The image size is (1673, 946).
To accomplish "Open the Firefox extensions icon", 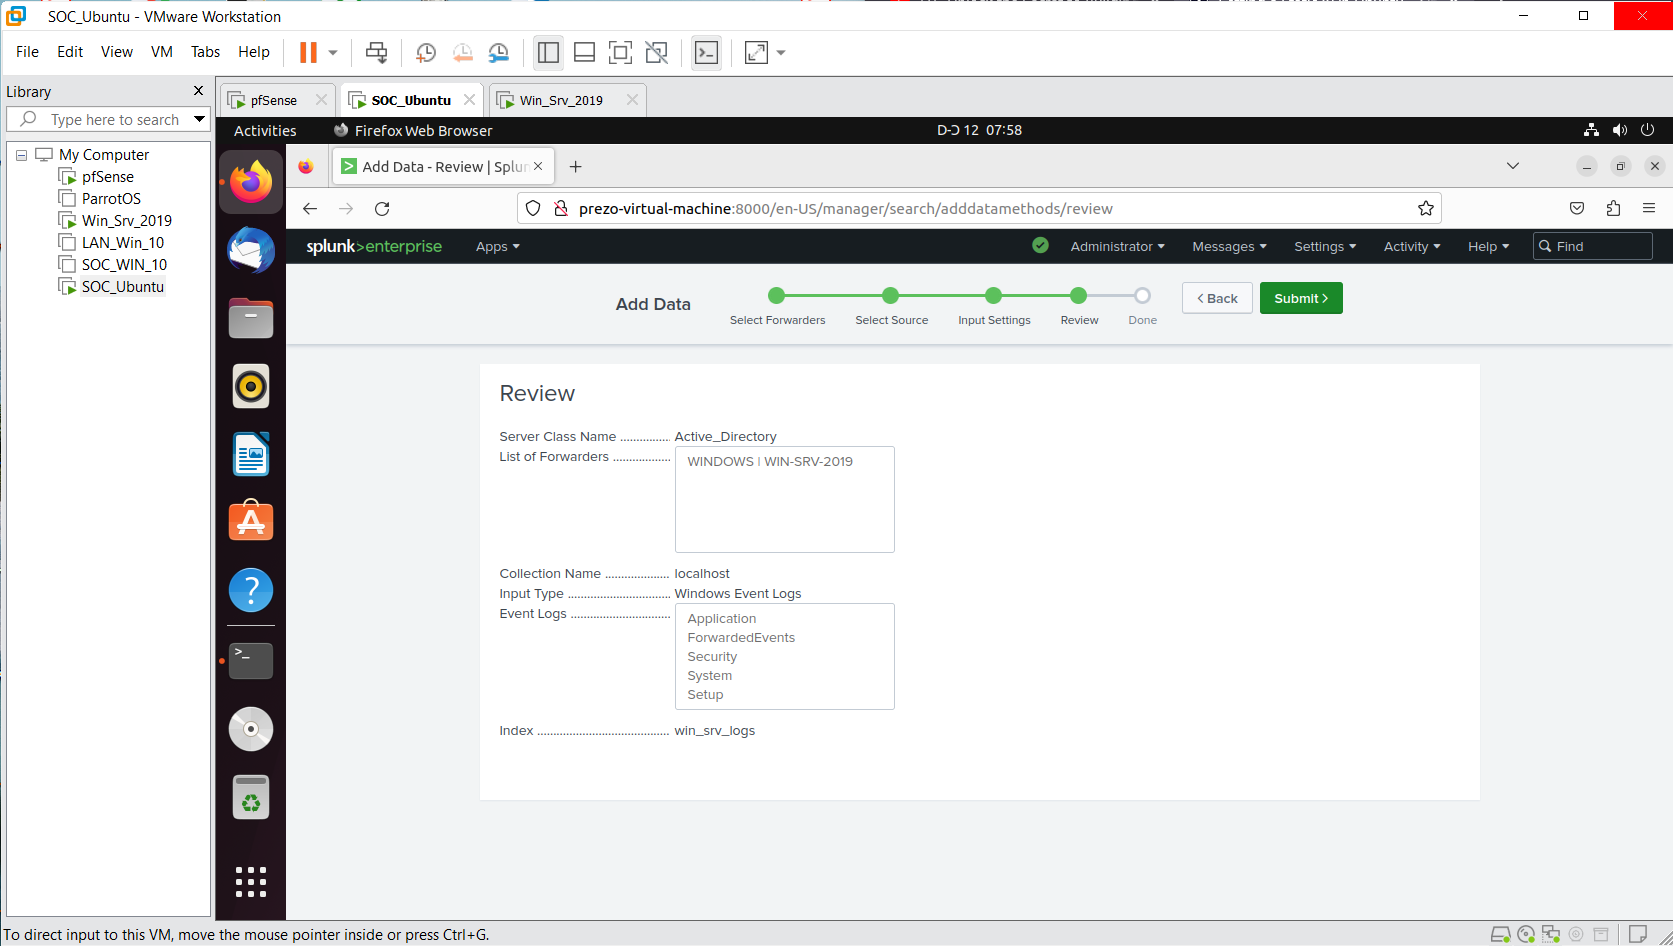I will 1613,208.
